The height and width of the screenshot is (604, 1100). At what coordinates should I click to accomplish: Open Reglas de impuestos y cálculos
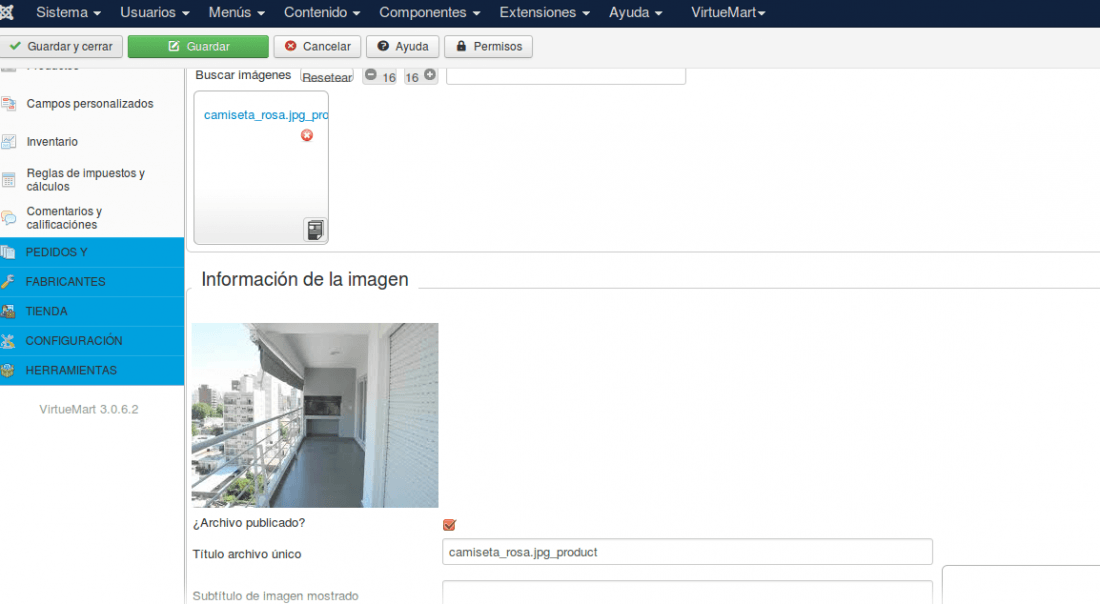(86, 180)
